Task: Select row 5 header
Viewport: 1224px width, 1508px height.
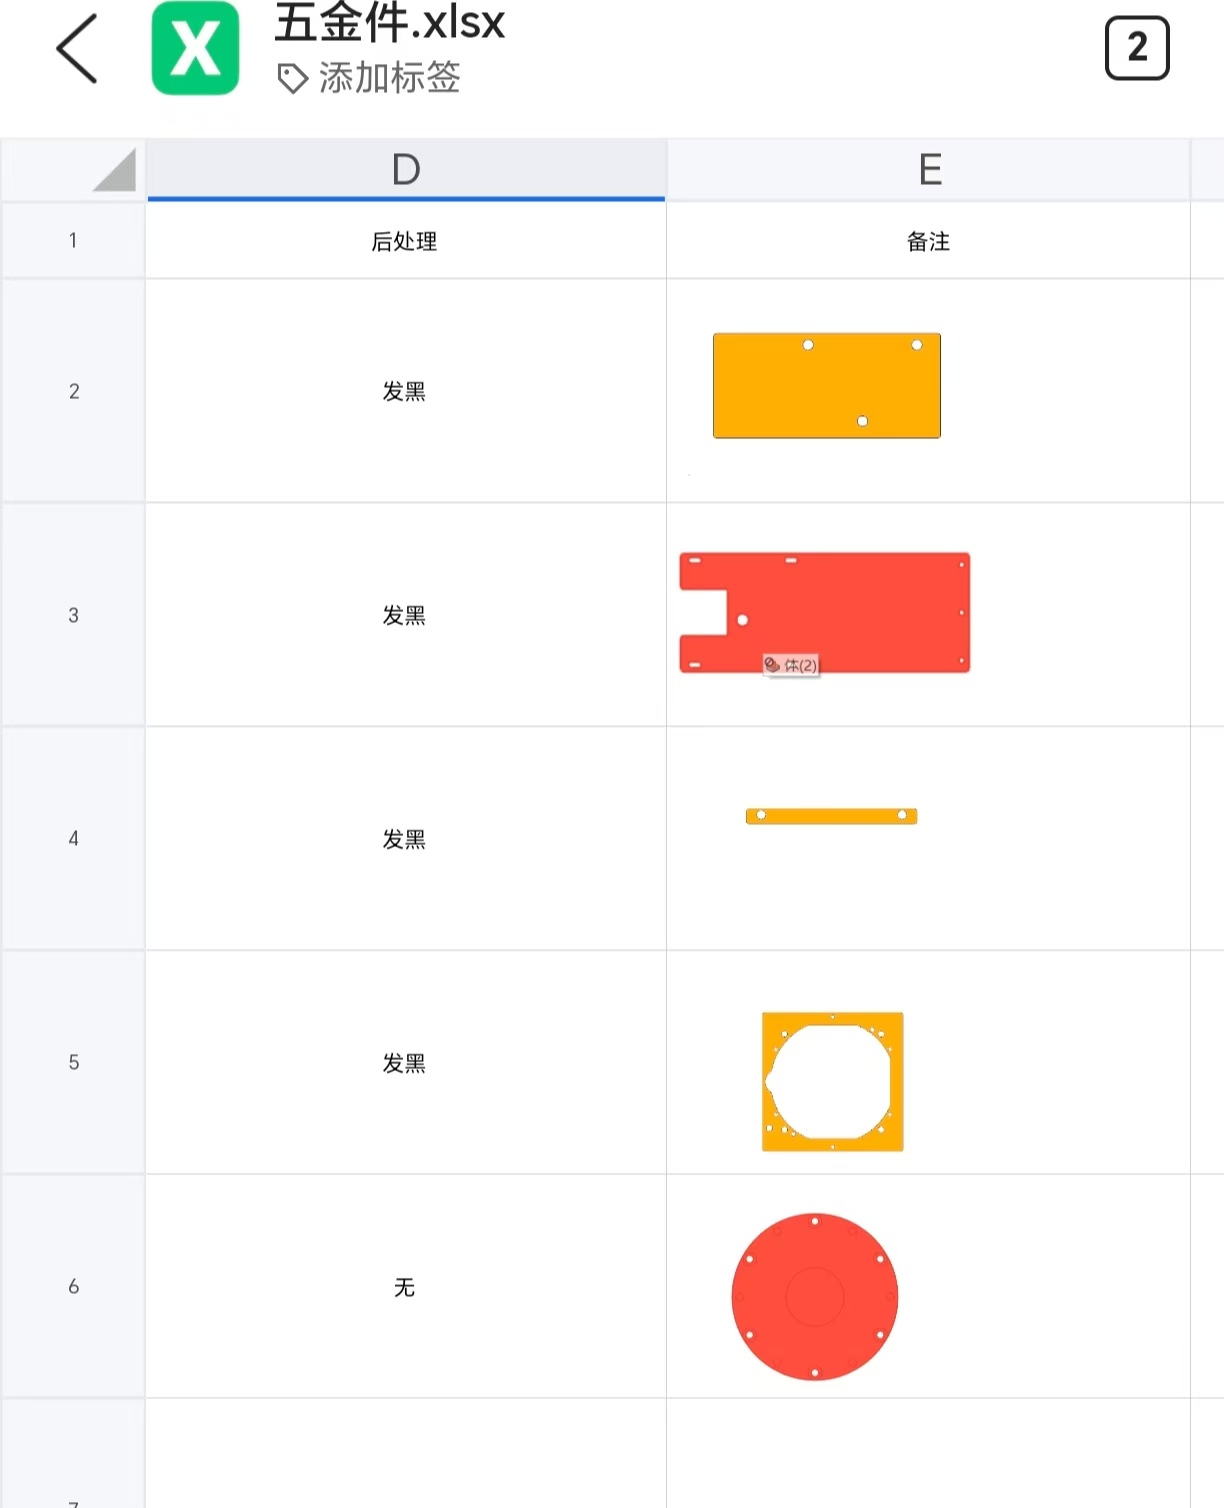Action: tap(73, 1062)
